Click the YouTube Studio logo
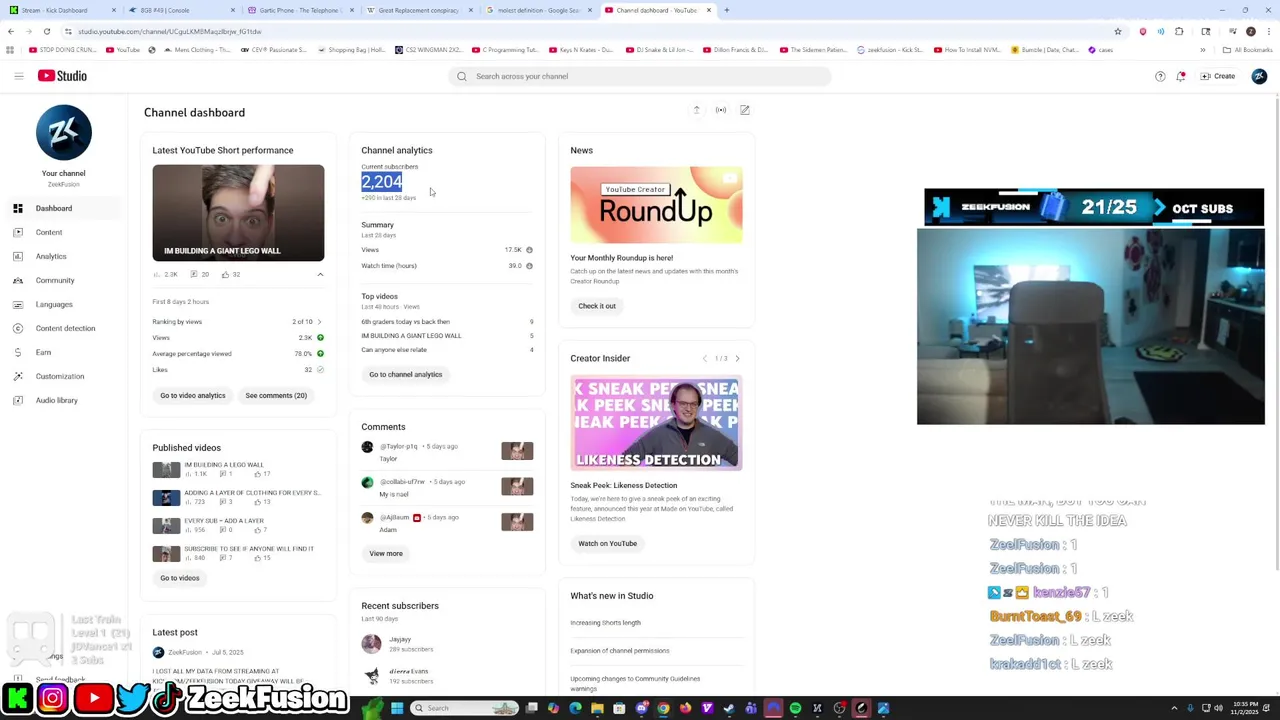 pyautogui.click(x=62, y=76)
